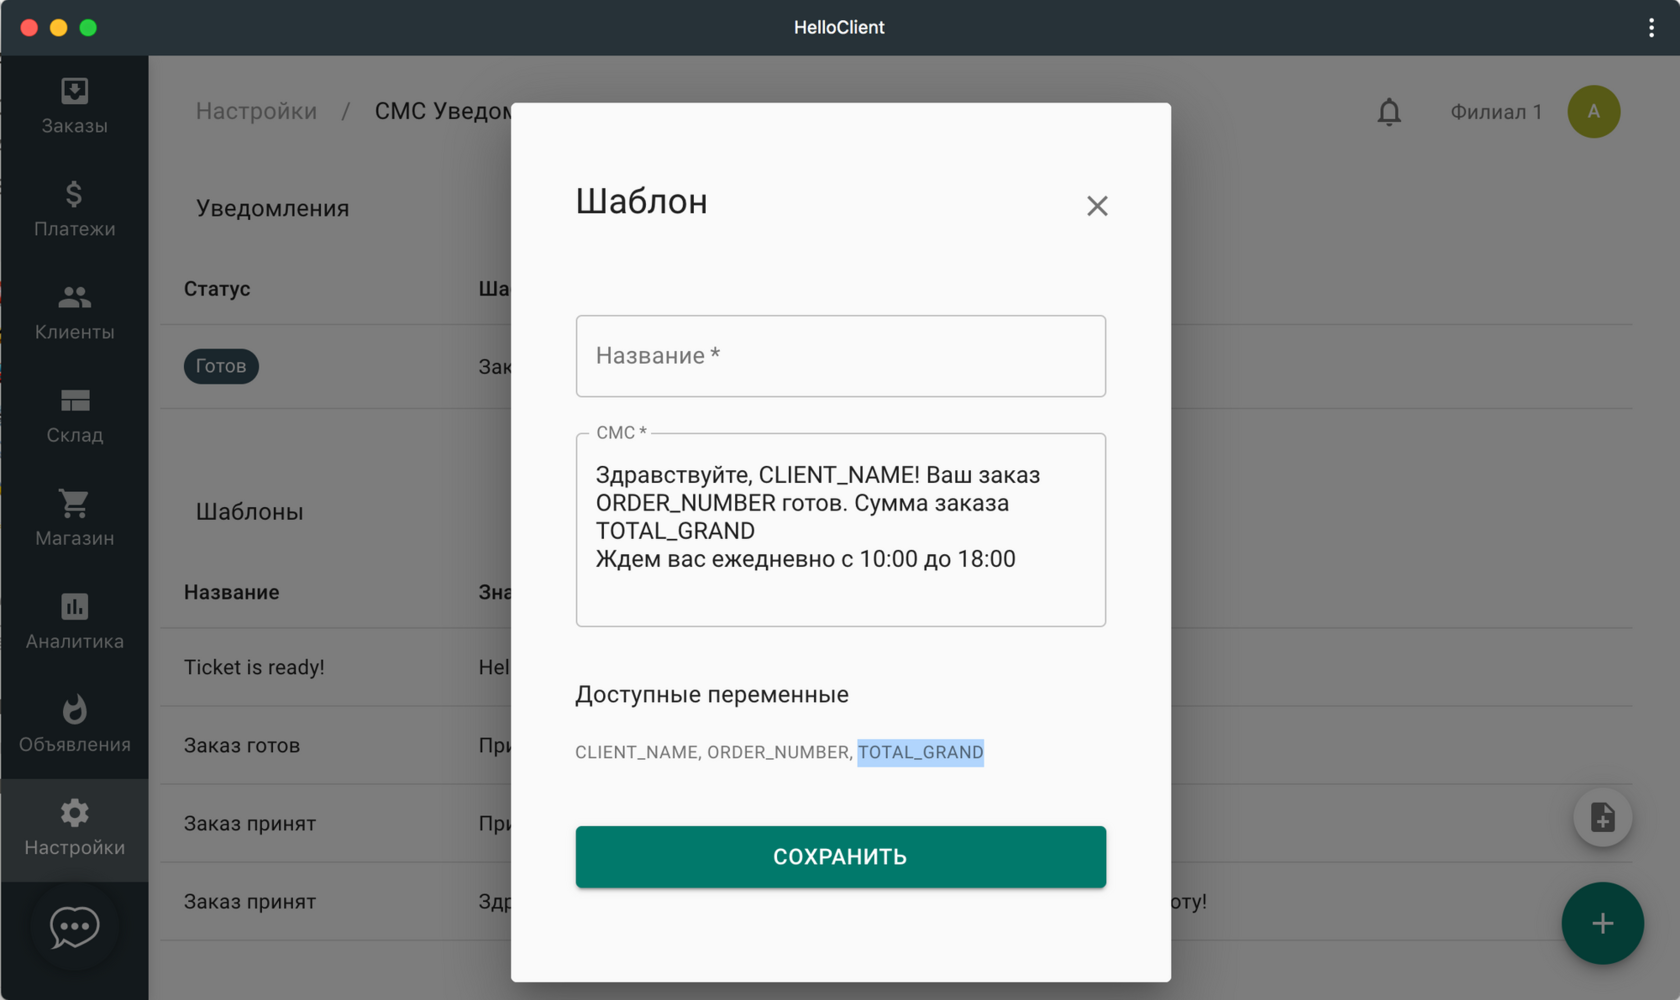Open the Заказы section in sidebar
The height and width of the screenshot is (1000, 1680).
tap(74, 106)
